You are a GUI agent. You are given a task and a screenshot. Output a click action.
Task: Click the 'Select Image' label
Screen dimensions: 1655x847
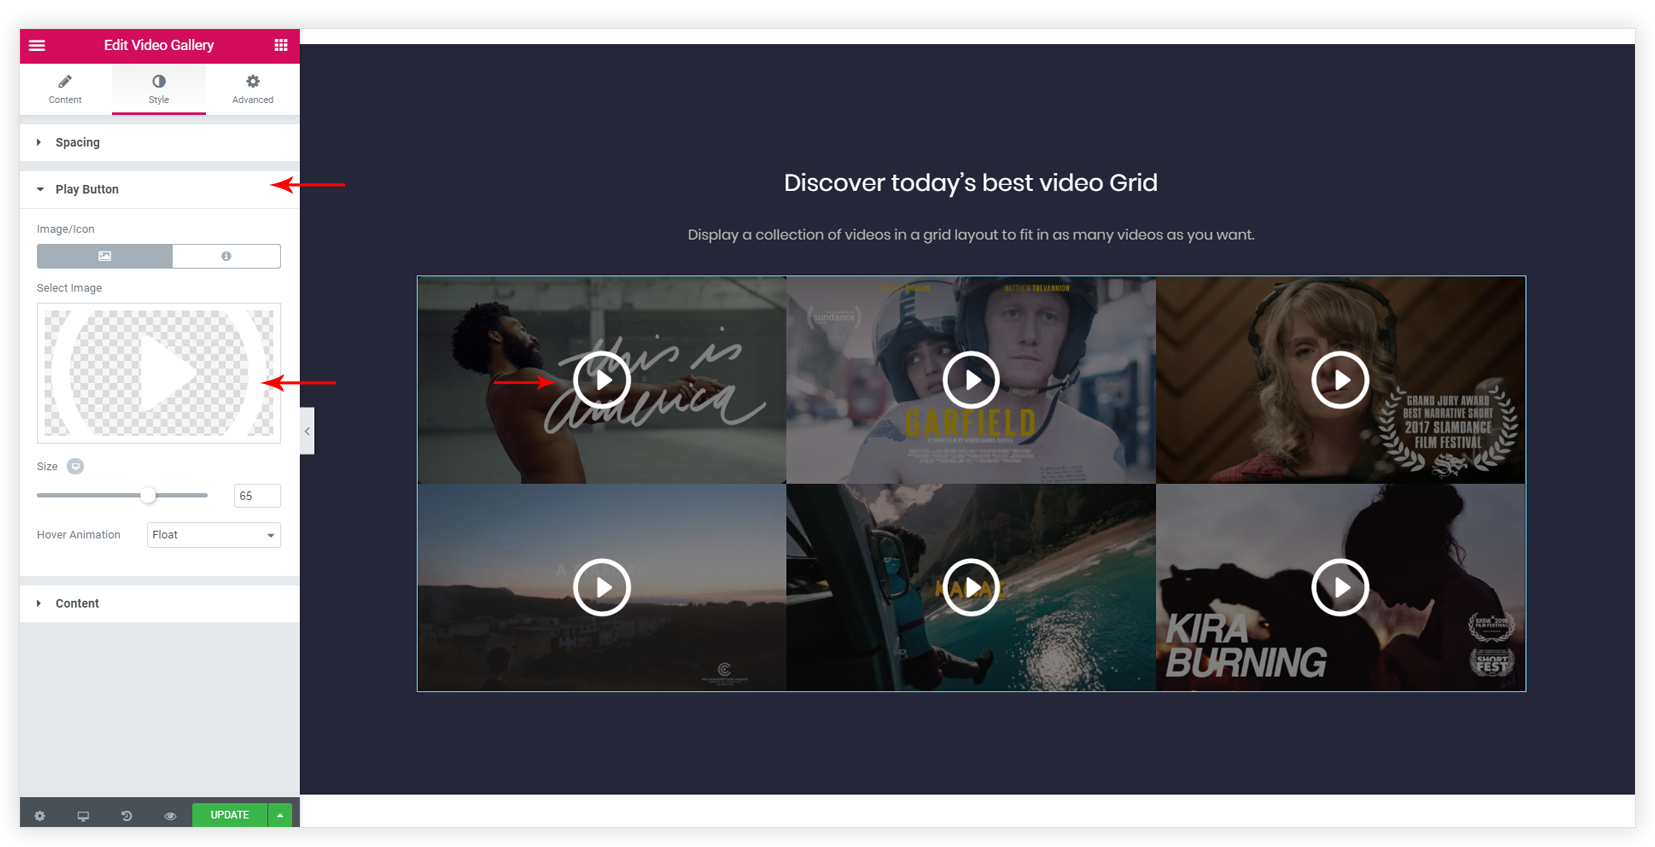pyautogui.click(x=69, y=288)
